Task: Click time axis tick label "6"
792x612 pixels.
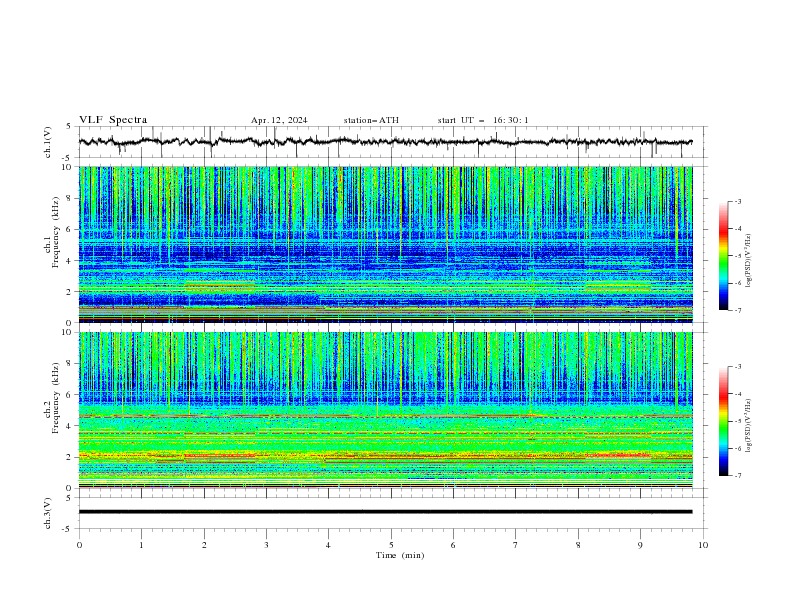Action: coord(453,545)
